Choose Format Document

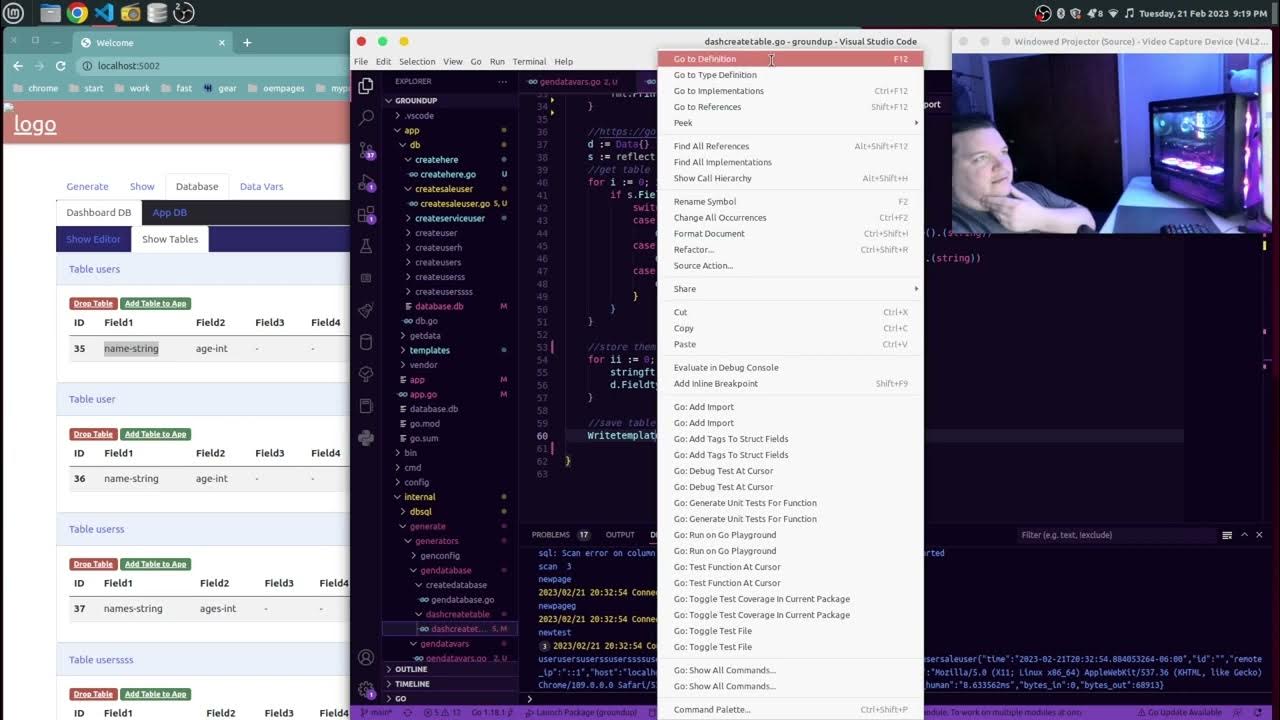pos(790,234)
